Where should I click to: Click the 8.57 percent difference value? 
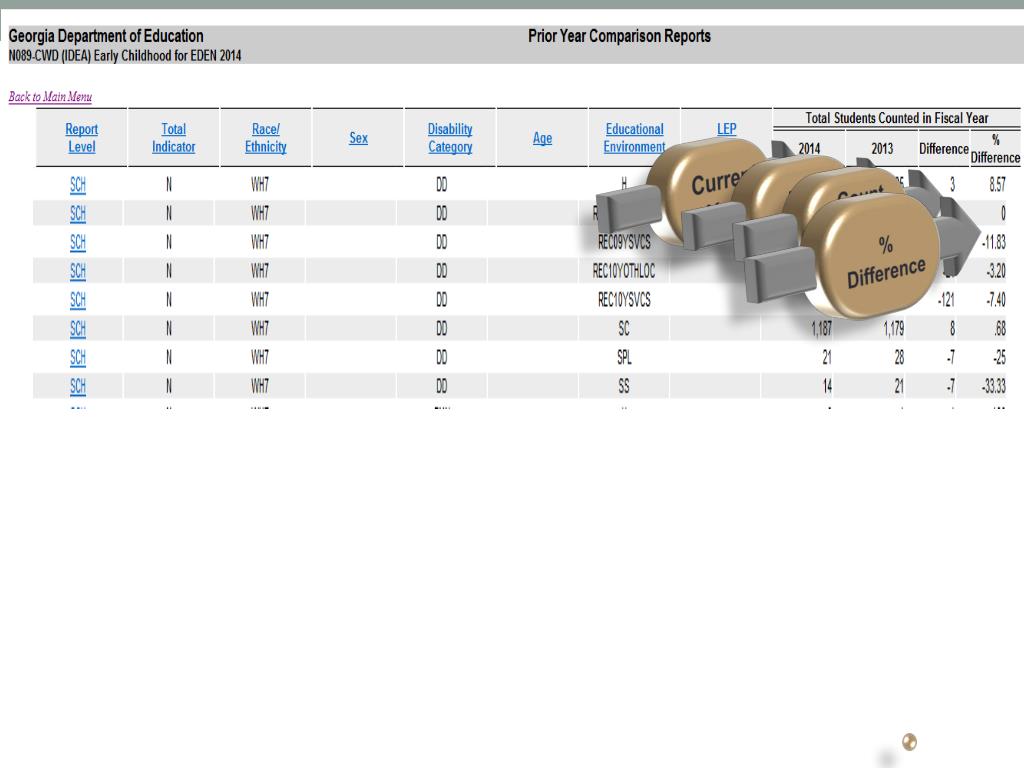[x=997, y=185]
